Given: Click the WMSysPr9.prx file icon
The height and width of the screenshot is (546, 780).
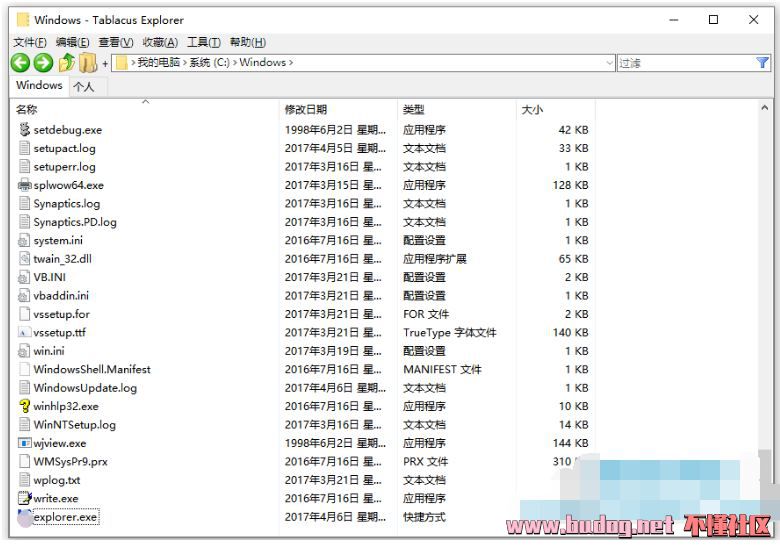Looking at the screenshot, I should tap(24, 461).
